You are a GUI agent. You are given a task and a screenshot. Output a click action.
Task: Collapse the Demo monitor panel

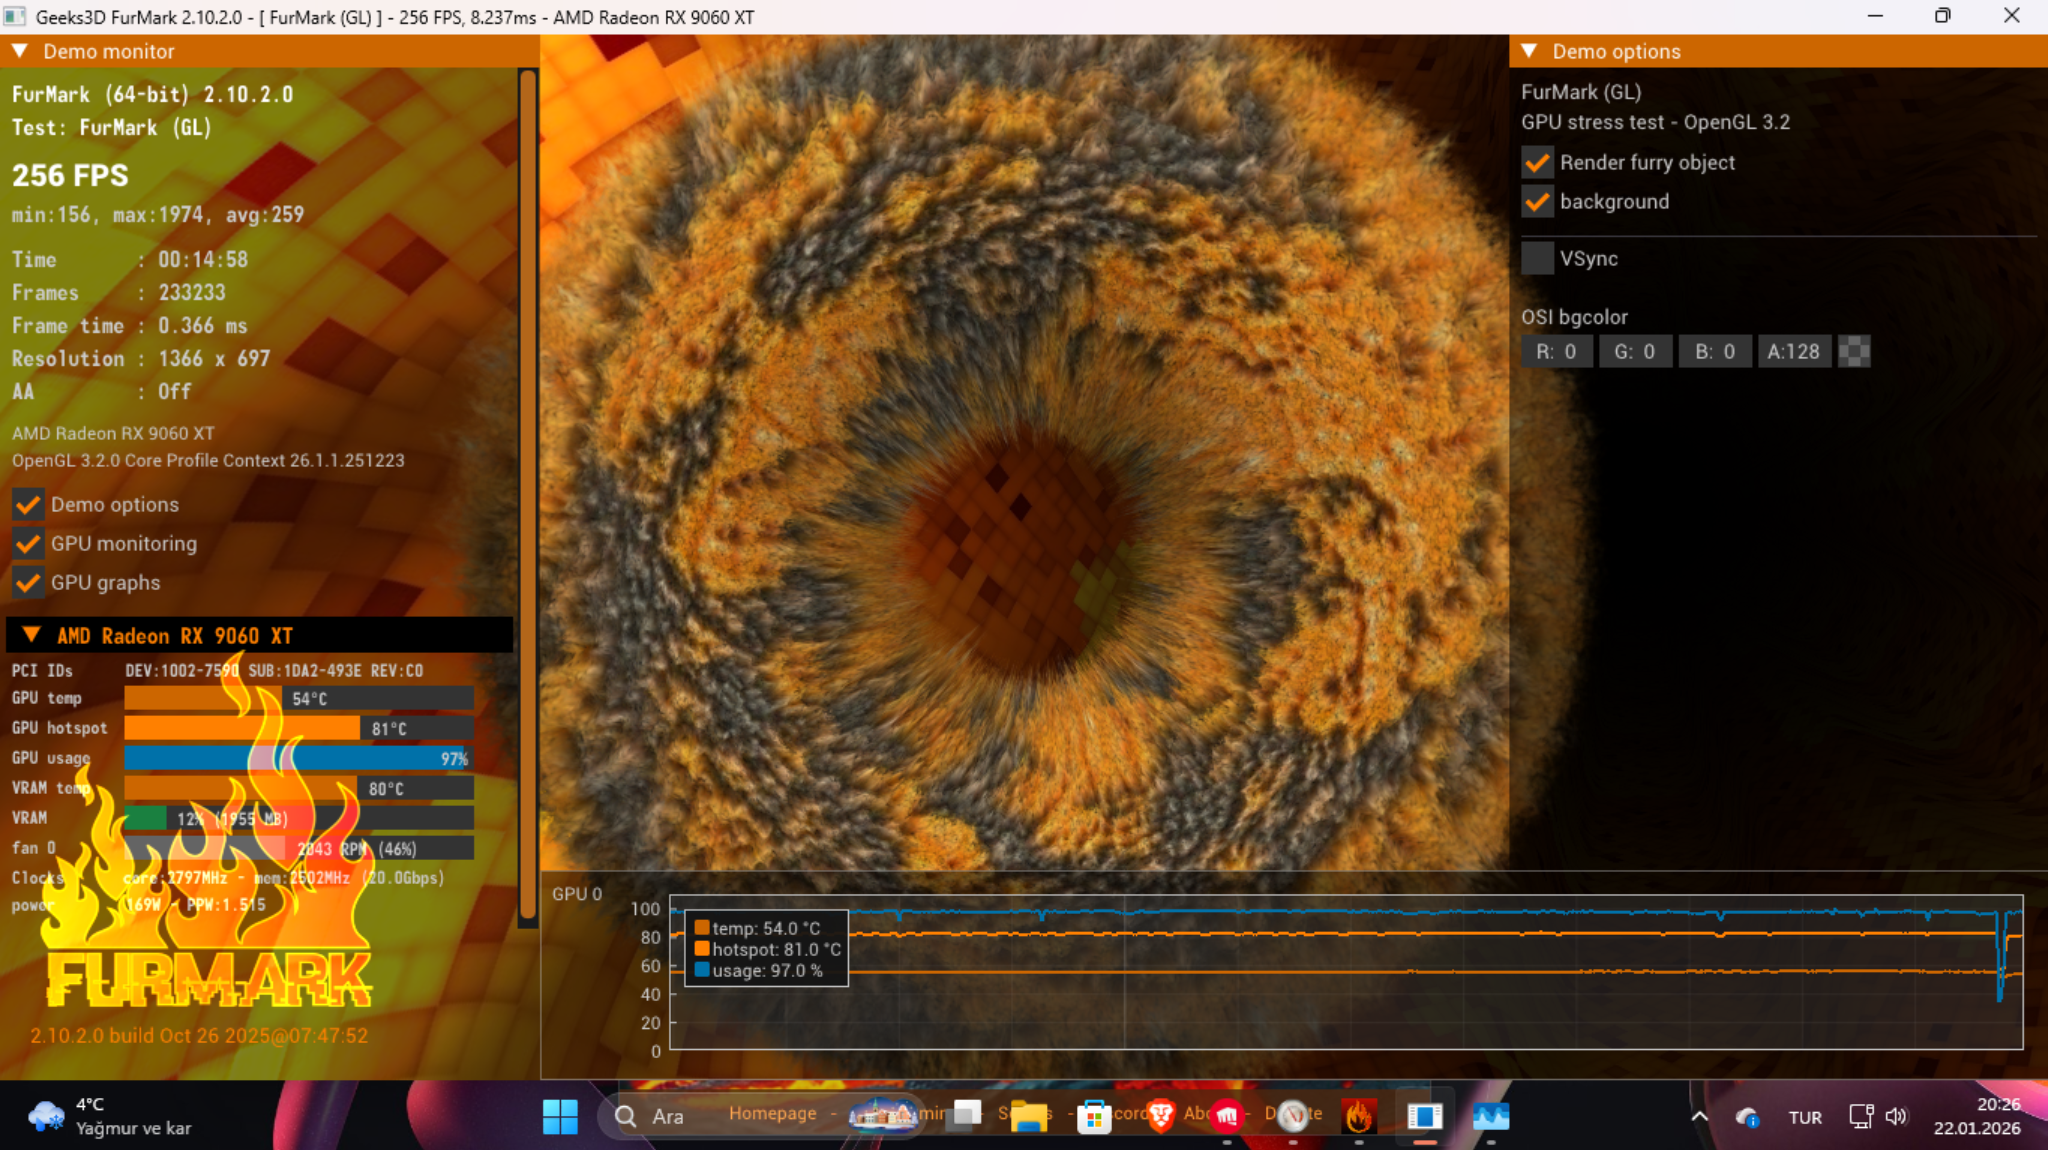20,51
